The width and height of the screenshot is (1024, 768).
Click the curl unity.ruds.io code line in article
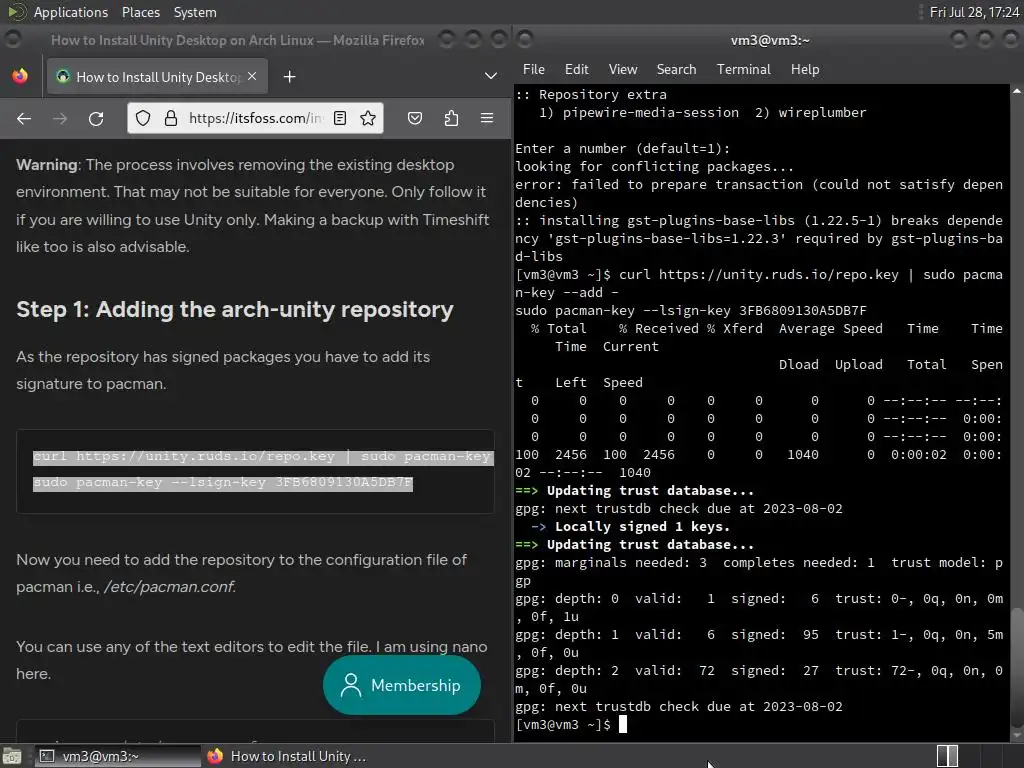(263, 456)
